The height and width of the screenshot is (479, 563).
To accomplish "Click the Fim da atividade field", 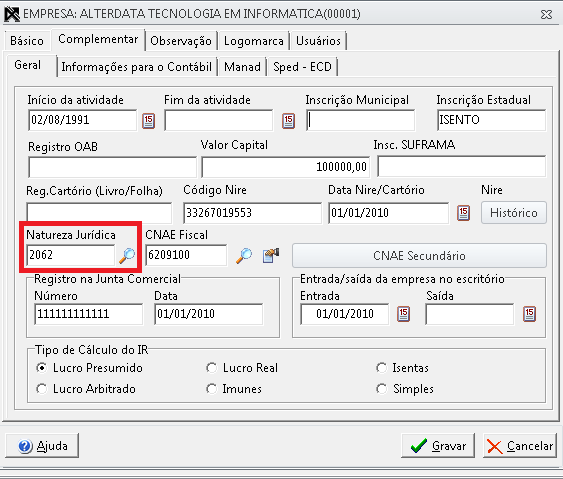I will click(219, 120).
